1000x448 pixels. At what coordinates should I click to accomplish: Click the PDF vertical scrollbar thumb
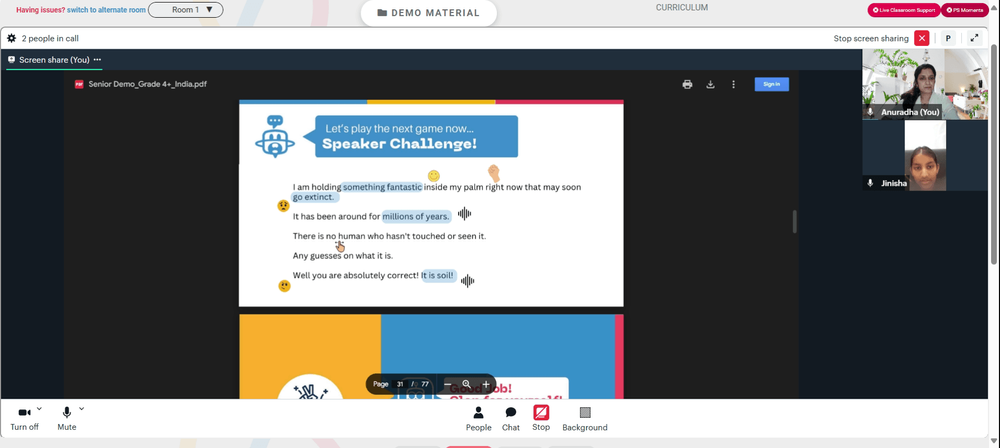(795, 221)
